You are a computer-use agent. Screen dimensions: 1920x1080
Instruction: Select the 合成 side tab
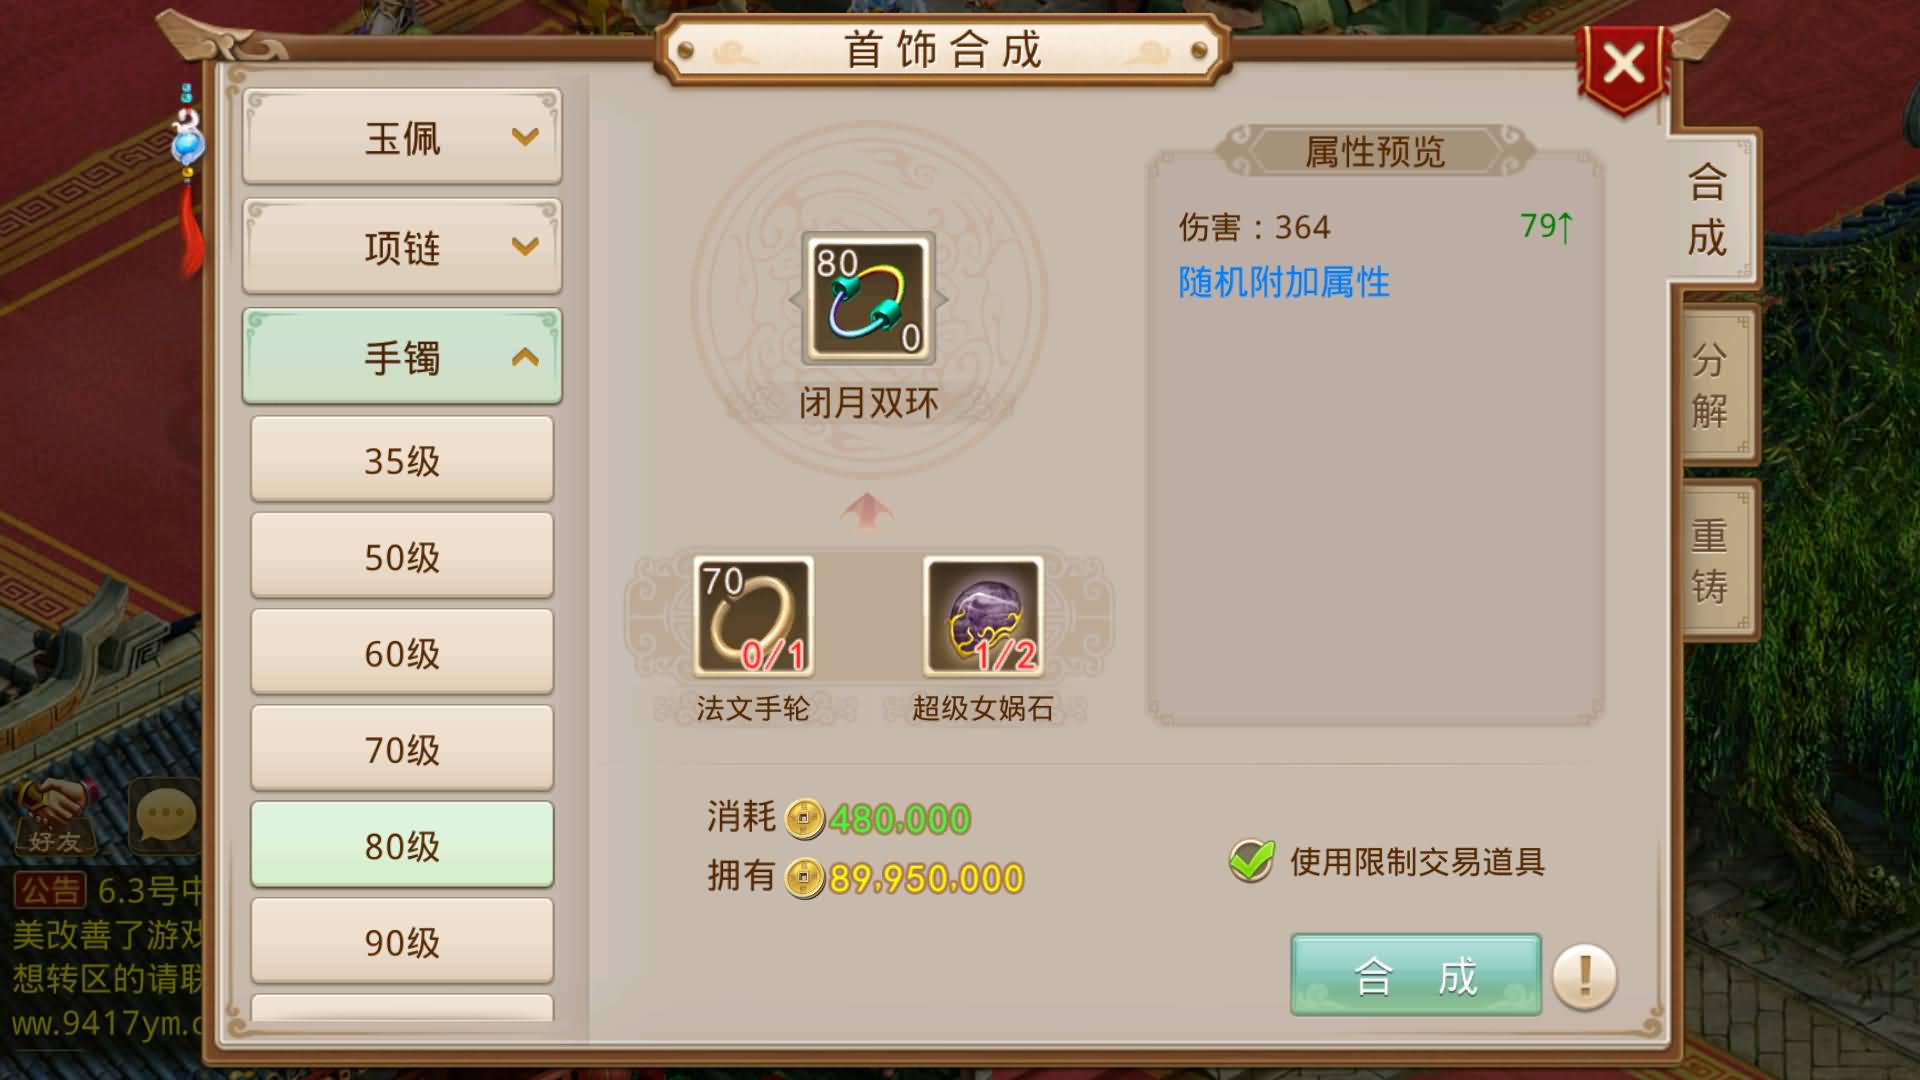pos(1708,210)
